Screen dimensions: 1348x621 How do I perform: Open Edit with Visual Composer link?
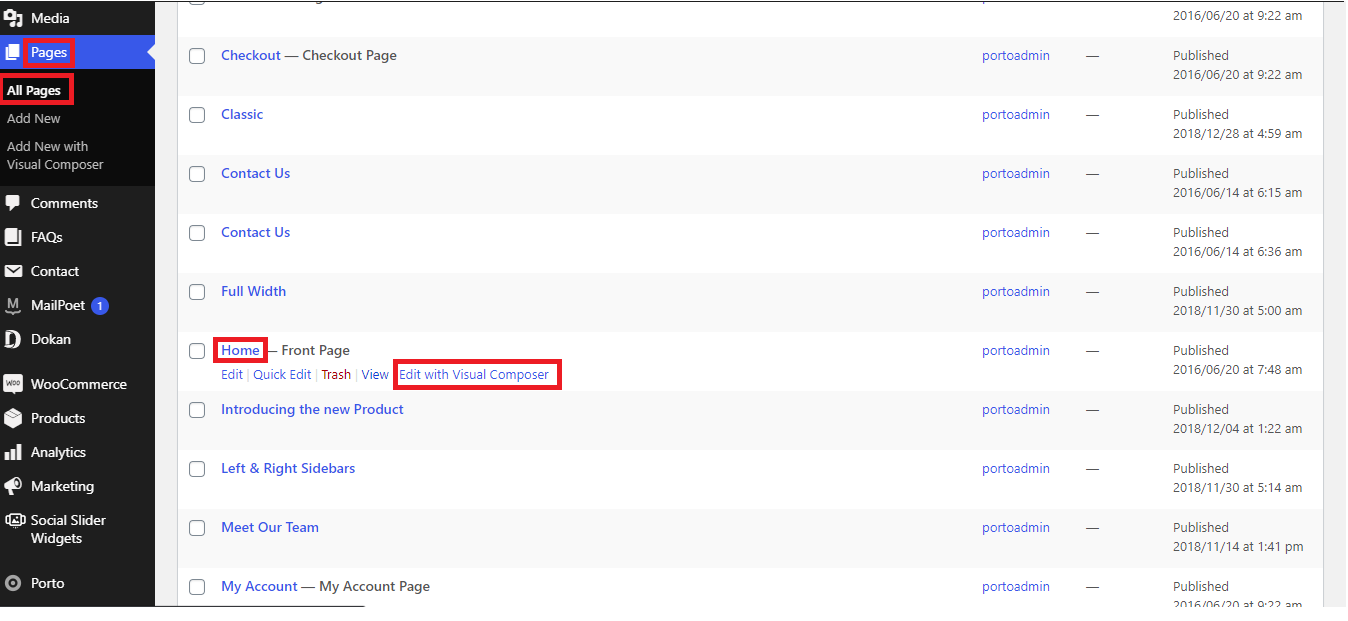click(x=474, y=374)
